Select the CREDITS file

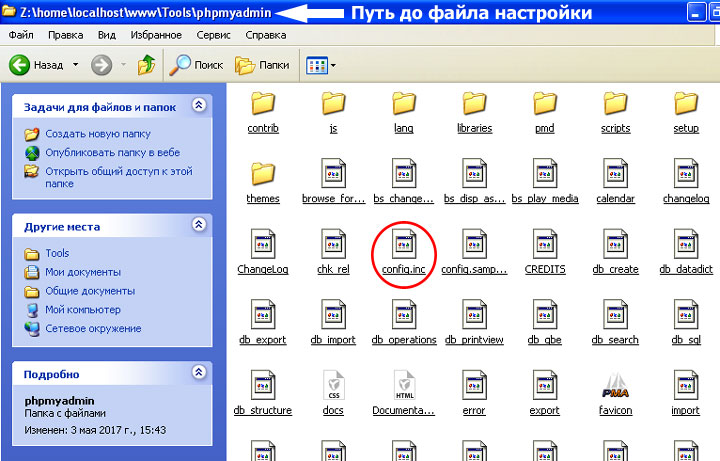(x=545, y=253)
